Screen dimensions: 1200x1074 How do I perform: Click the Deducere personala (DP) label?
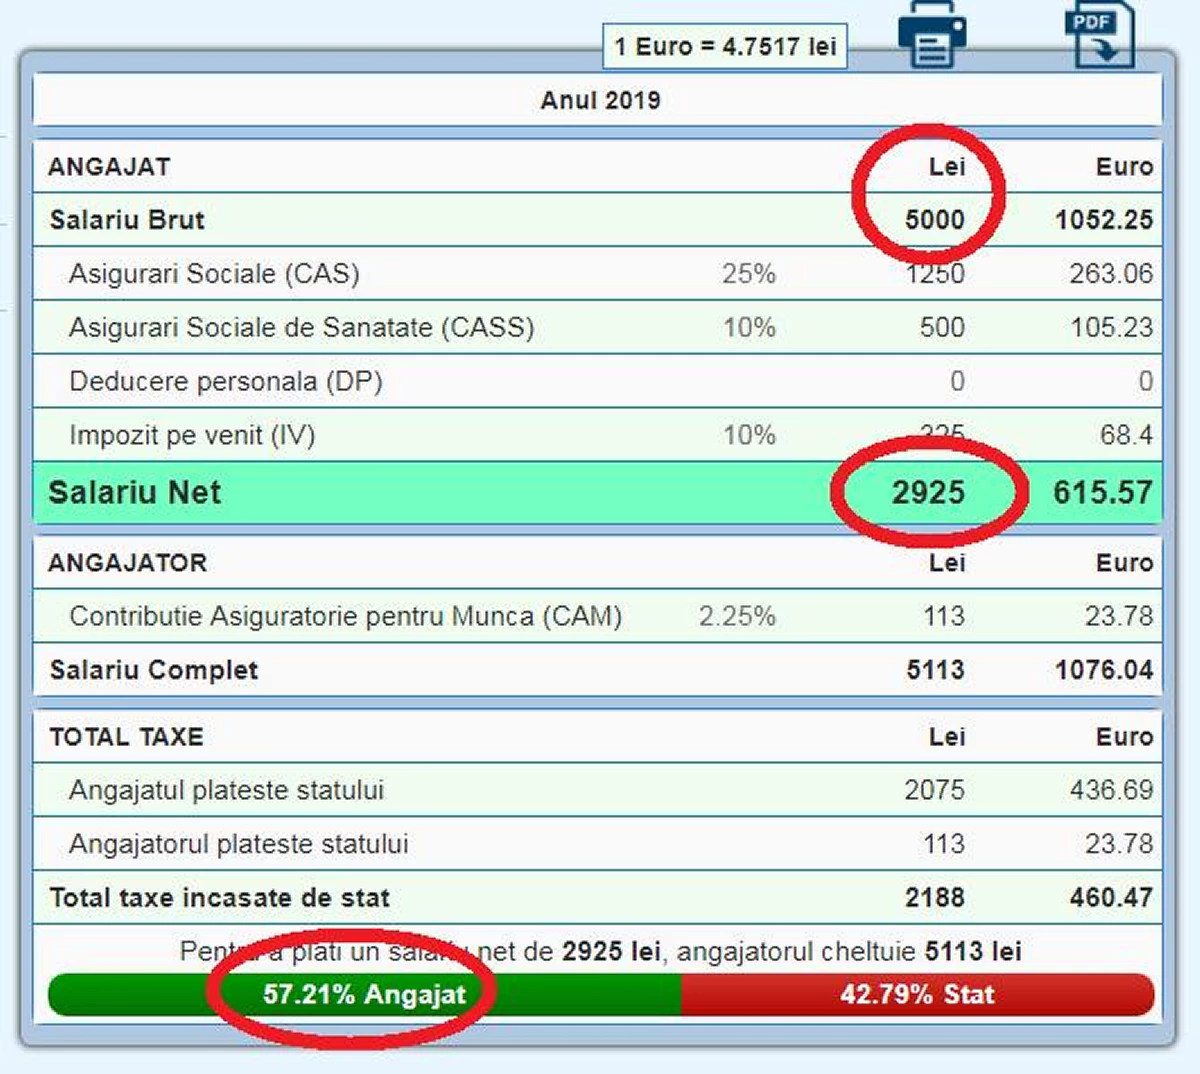(x=226, y=382)
